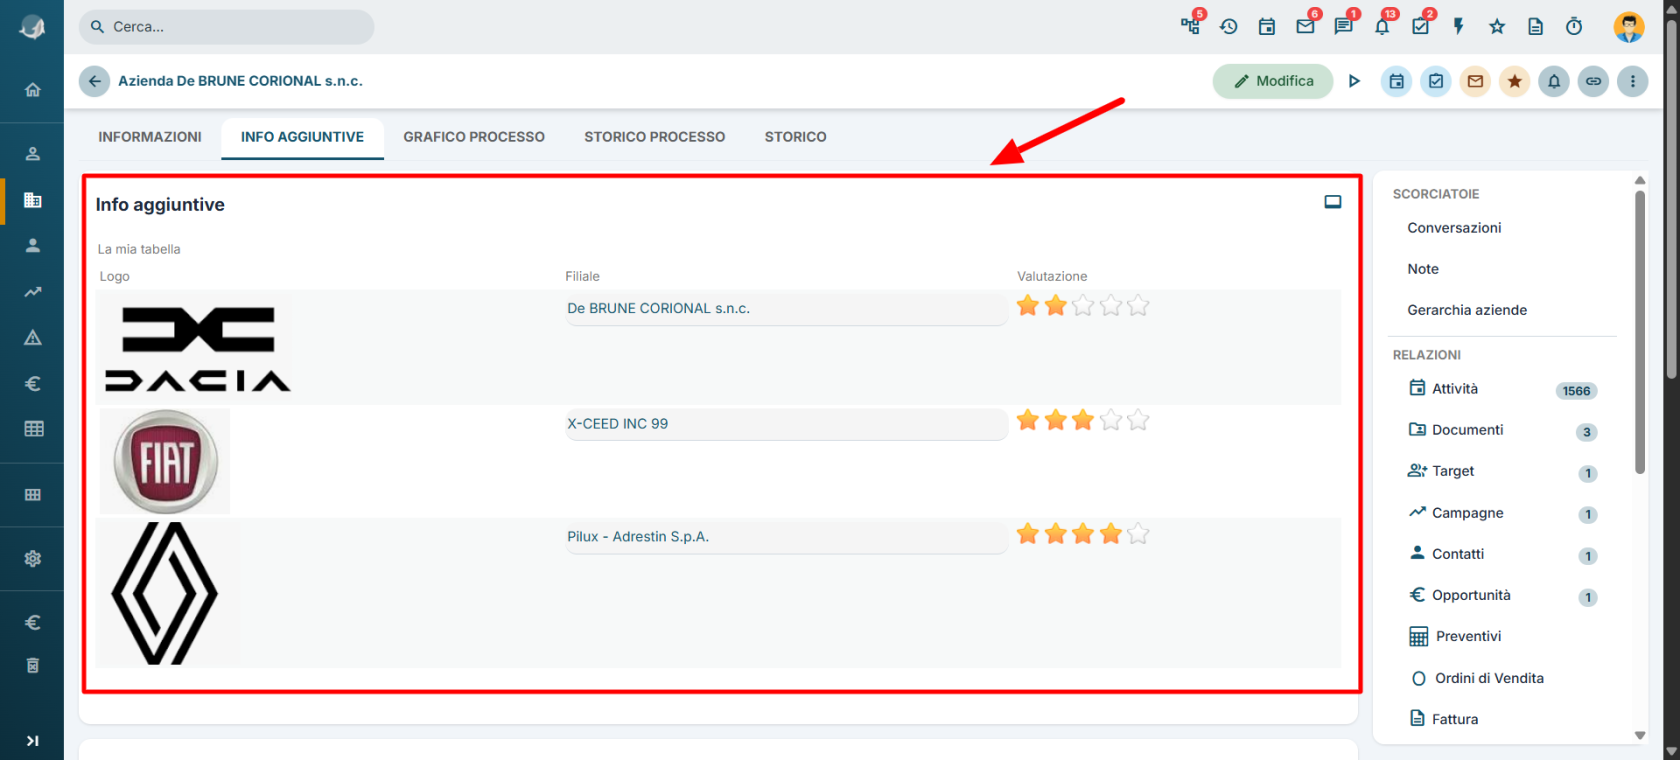The image size is (1680, 760).
Task: Mark record as favorite with star button
Action: click(1515, 81)
